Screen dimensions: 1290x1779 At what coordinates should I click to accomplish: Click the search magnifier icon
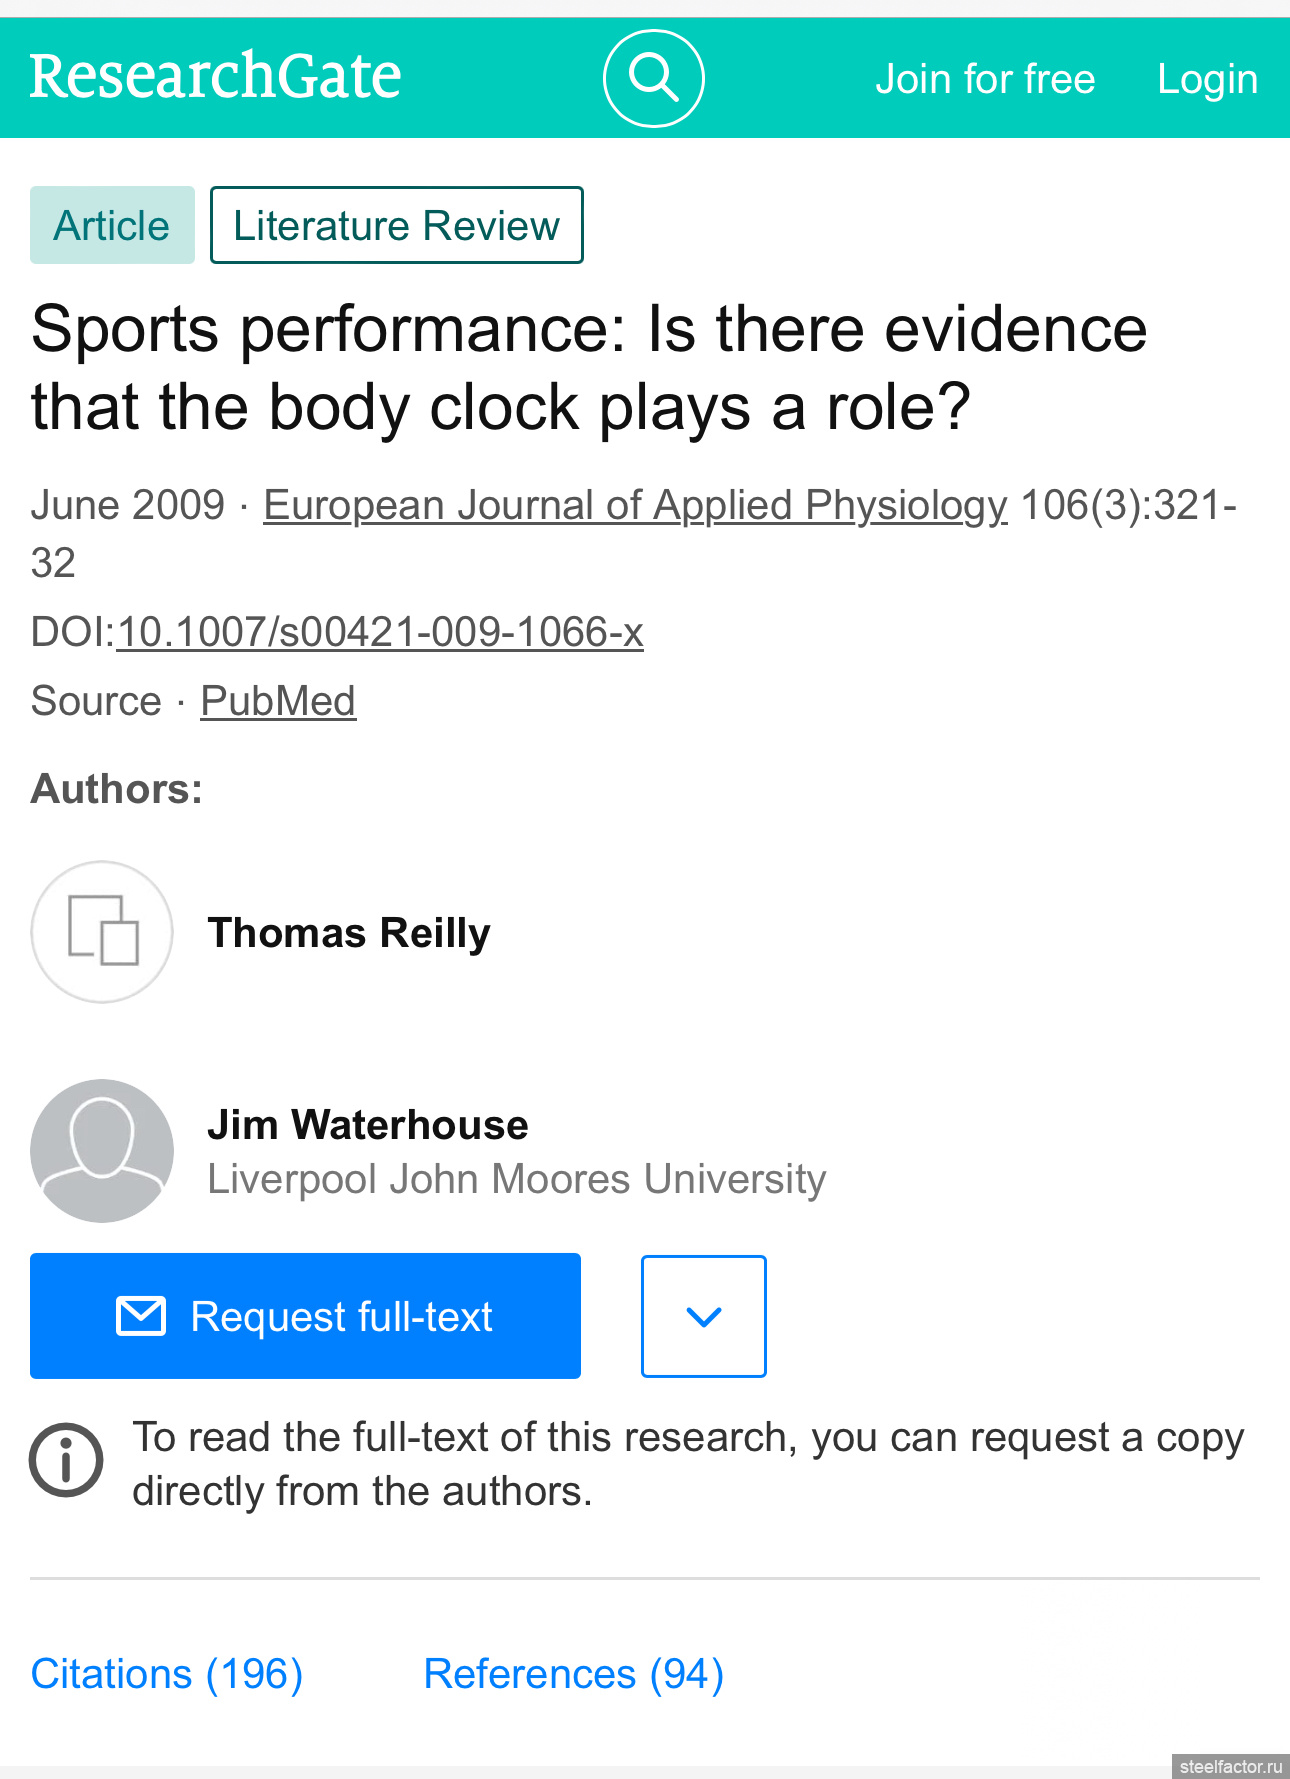click(653, 78)
